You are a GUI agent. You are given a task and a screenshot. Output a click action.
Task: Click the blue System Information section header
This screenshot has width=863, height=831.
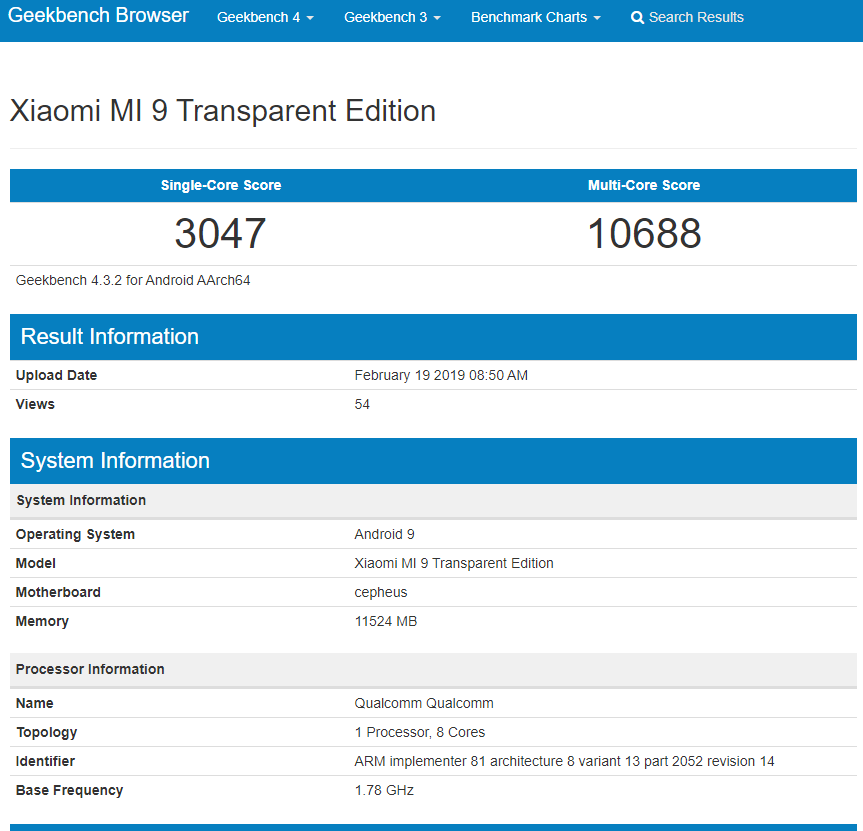[x=433, y=461]
